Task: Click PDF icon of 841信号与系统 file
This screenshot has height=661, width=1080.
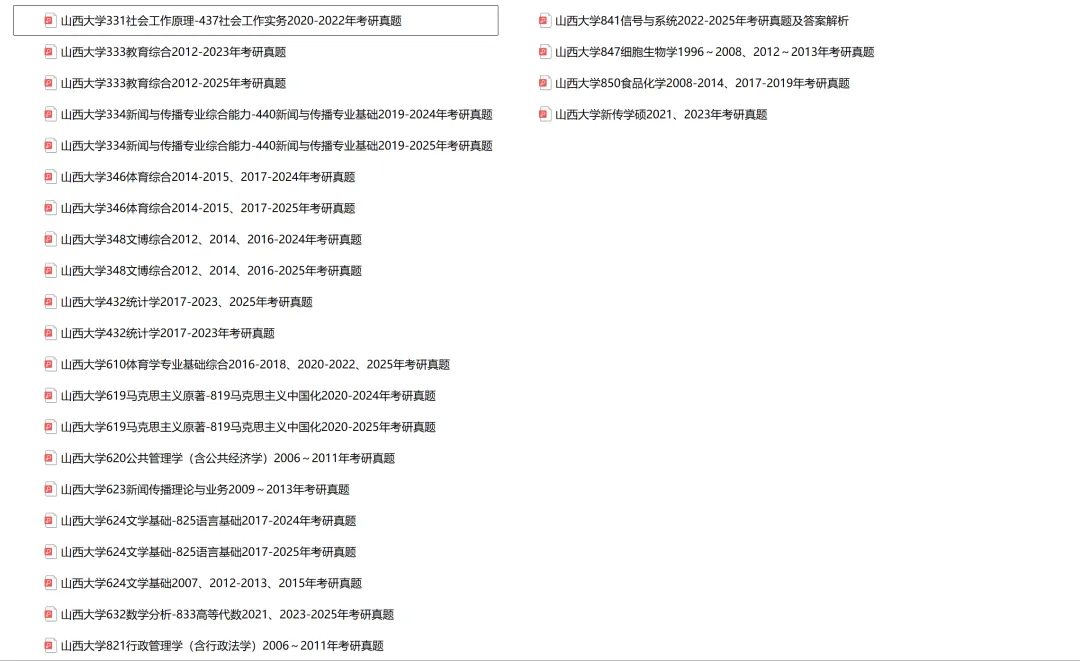Action: [545, 21]
